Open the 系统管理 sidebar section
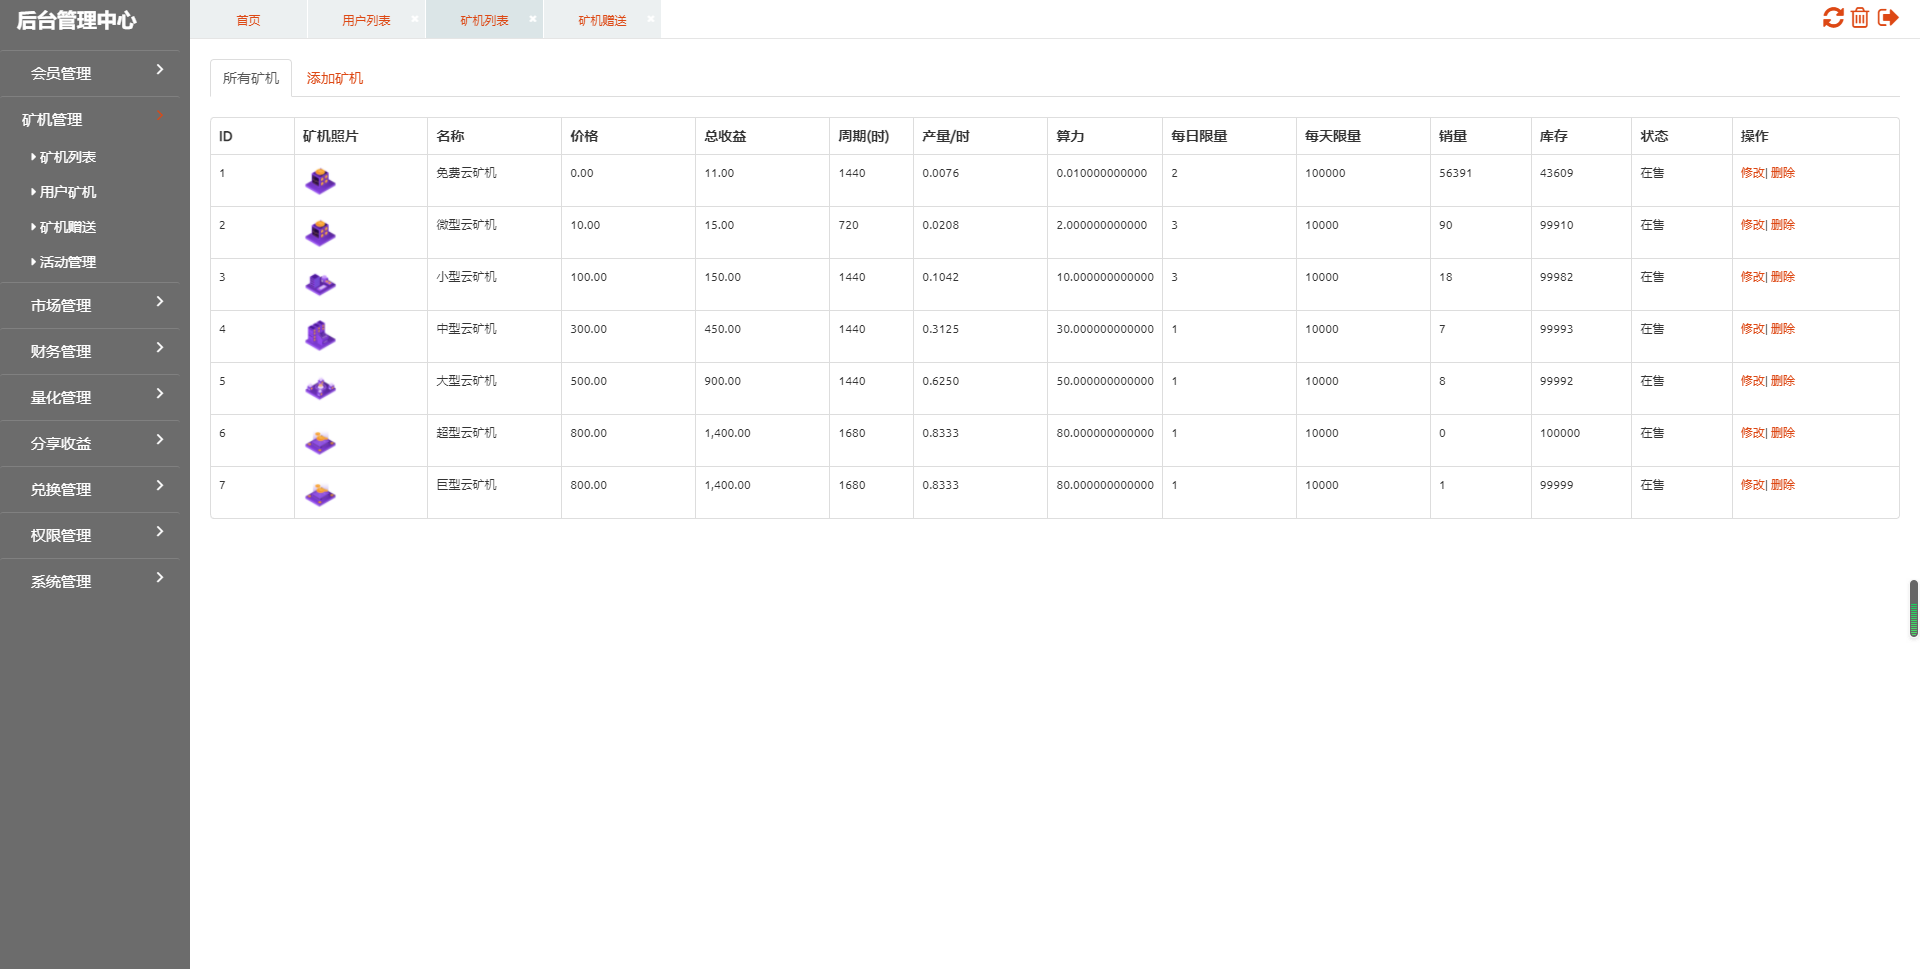The image size is (1920, 969). [90, 581]
